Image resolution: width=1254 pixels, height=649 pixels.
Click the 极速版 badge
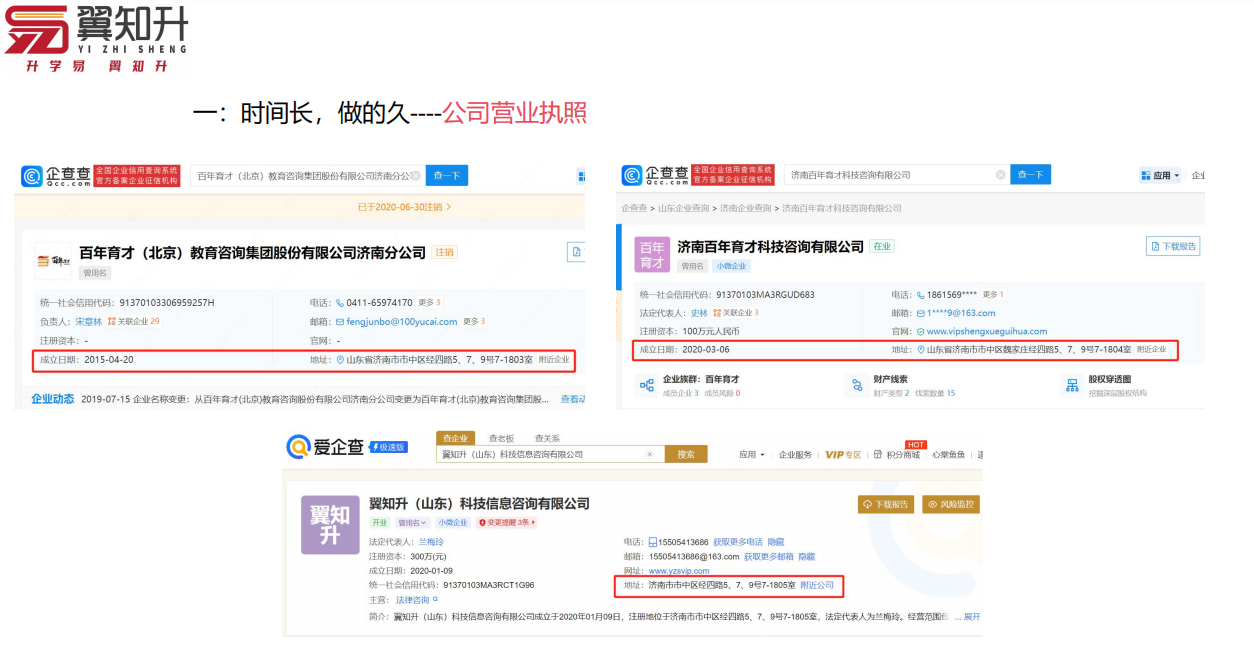coord(390,447)
